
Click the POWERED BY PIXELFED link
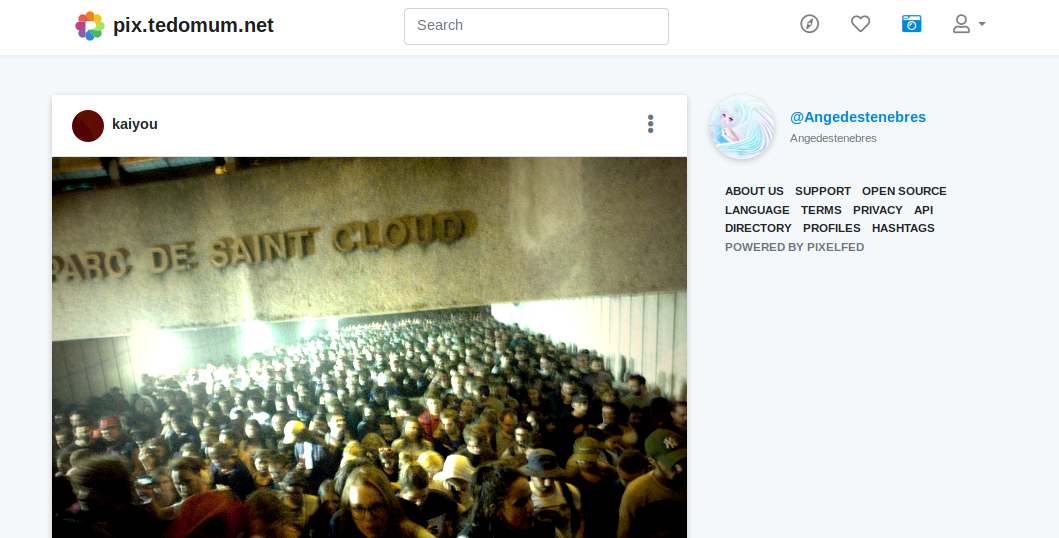(794, 247)
